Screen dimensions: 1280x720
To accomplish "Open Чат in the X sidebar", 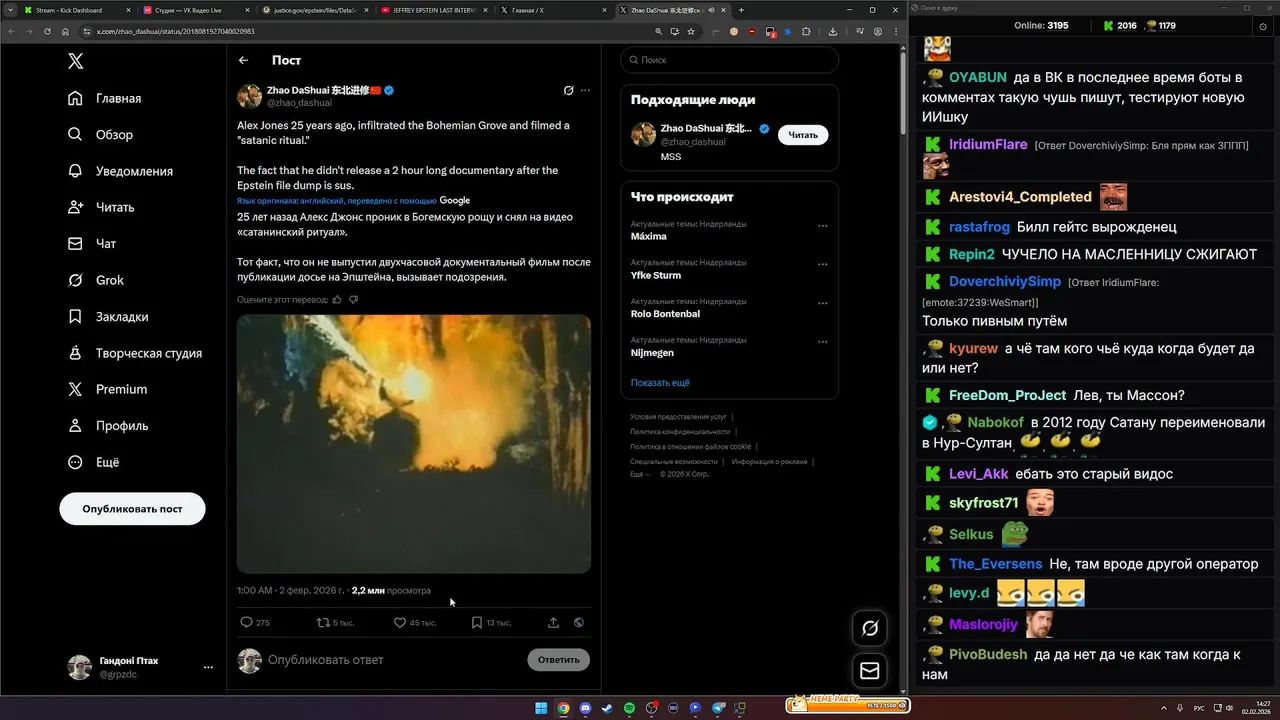I will [x=92, y=243].
